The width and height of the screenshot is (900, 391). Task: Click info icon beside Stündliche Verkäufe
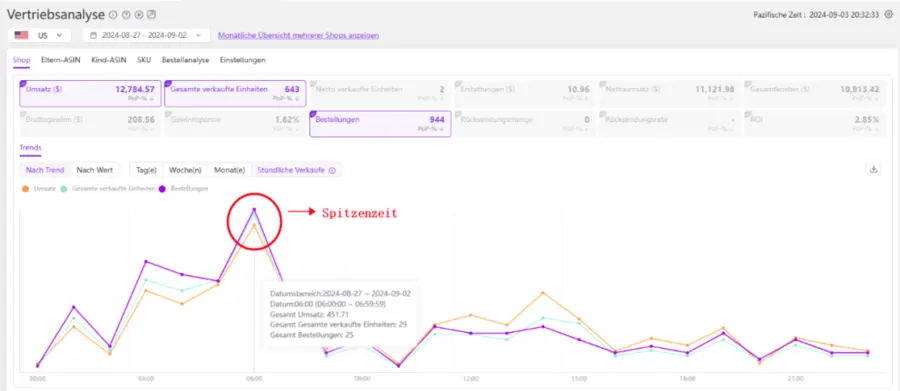(x=332, y=171)
